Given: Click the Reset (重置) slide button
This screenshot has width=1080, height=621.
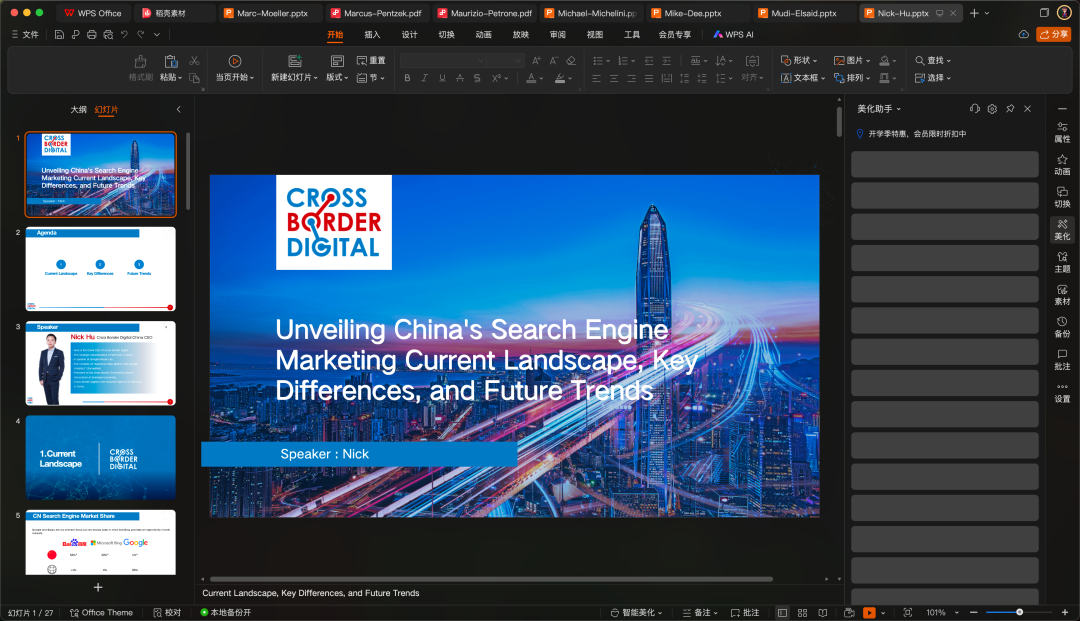Looking at the screenshot, I should click(x=371, y=61).
